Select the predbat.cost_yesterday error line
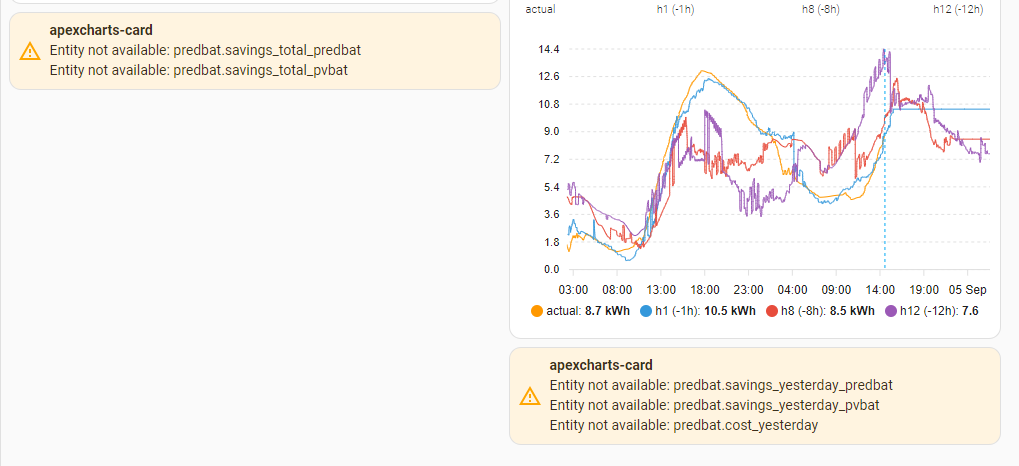Screen dimensions: 1019x466 coord(684,426)
